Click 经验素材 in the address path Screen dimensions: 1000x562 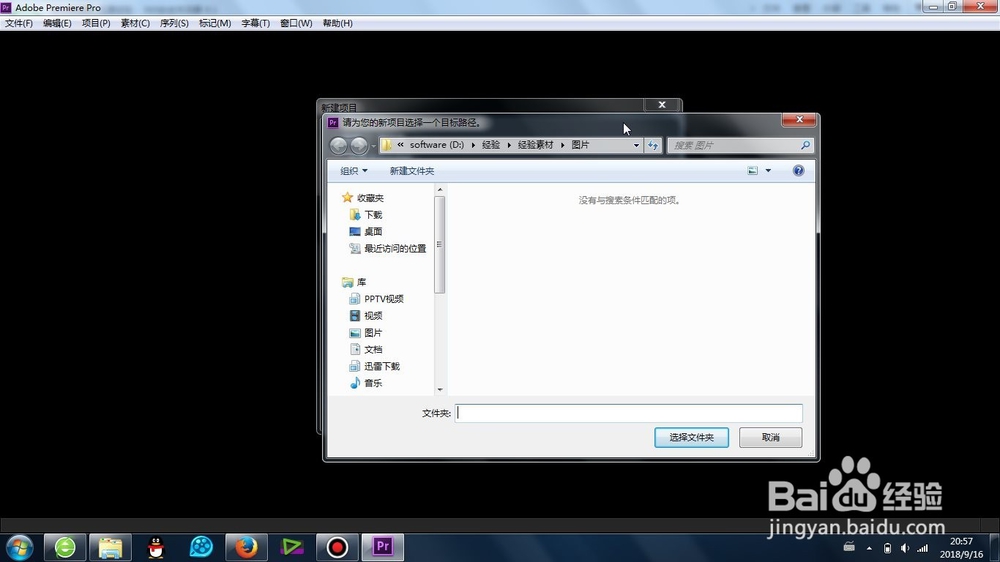coord(536,145)
